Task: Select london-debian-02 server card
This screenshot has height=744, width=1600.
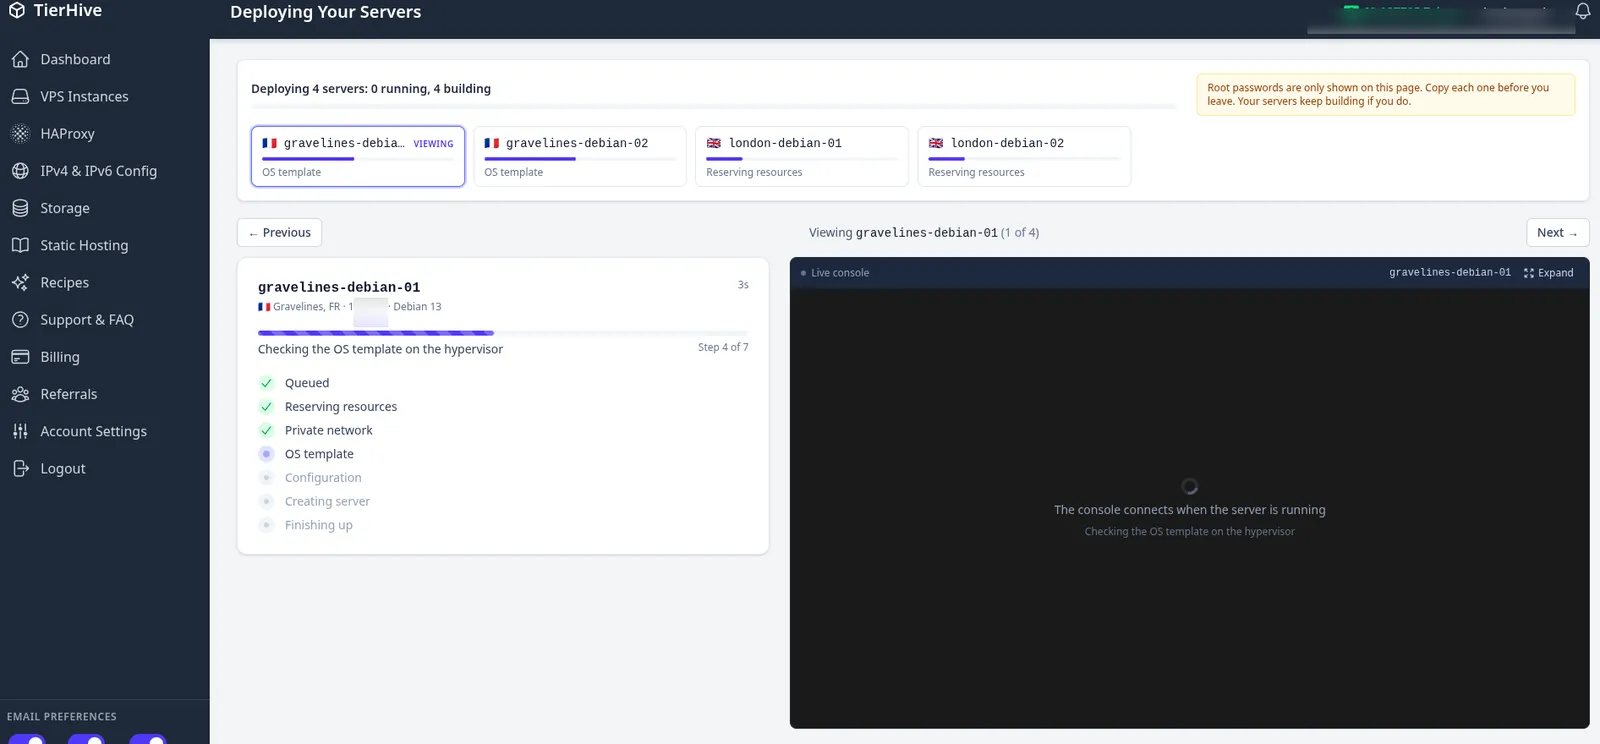Action: (x=1024, y=156)
